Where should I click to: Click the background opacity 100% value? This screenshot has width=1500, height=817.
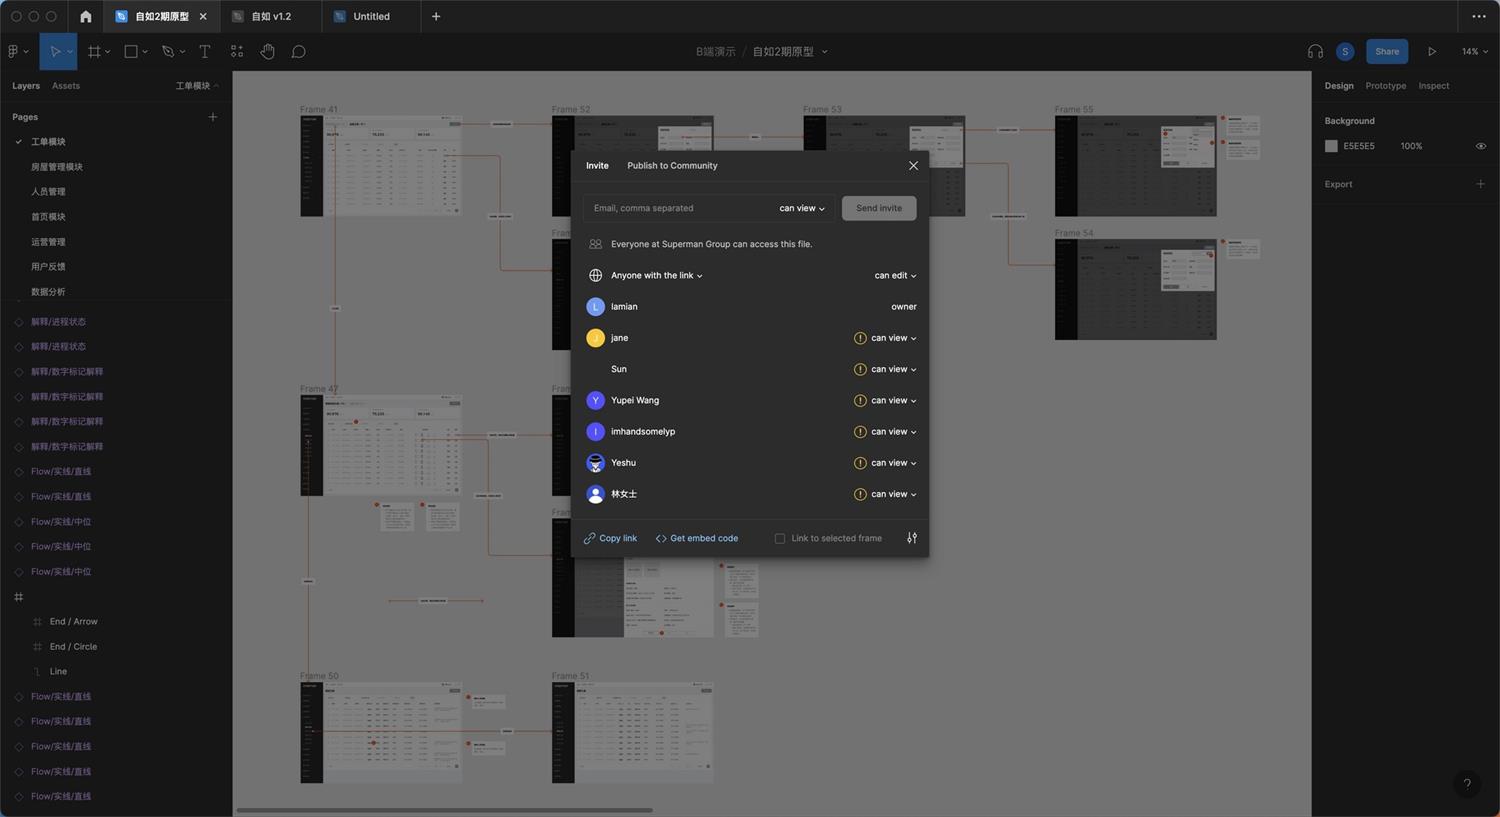(x=1411, y=146)
